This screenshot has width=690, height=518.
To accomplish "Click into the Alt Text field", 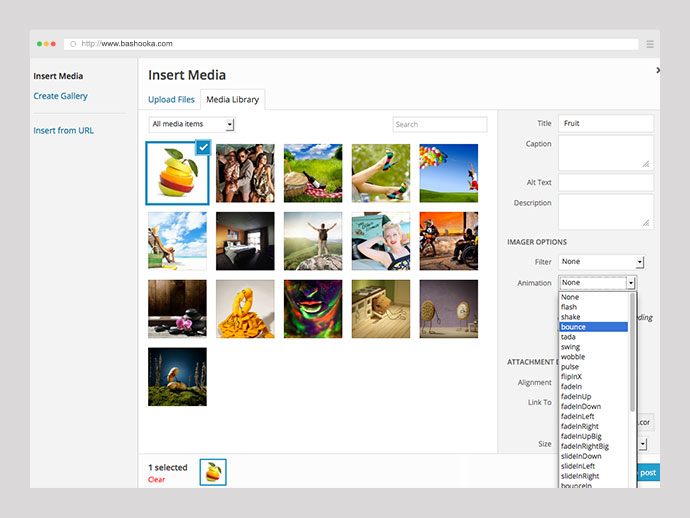I will (x=606, y=182).
